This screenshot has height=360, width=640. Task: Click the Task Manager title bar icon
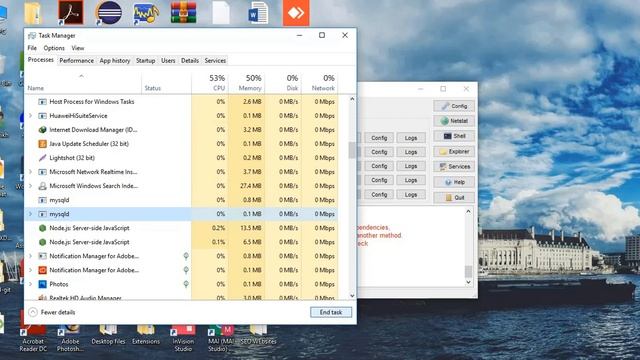coord(32,36)
